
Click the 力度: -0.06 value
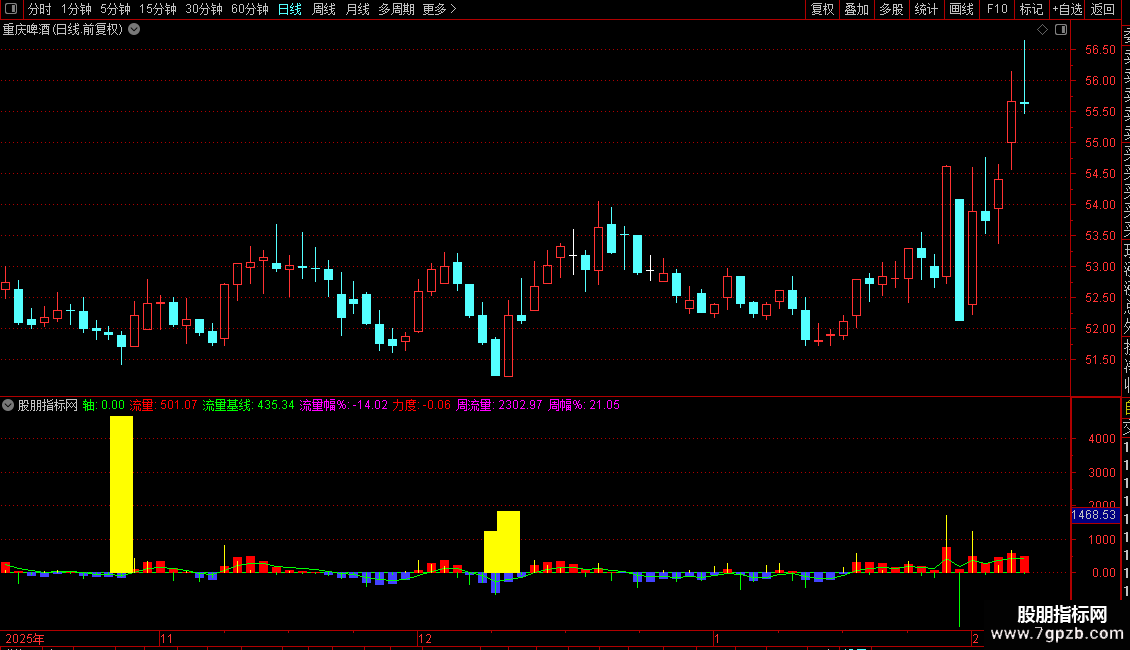422,405
